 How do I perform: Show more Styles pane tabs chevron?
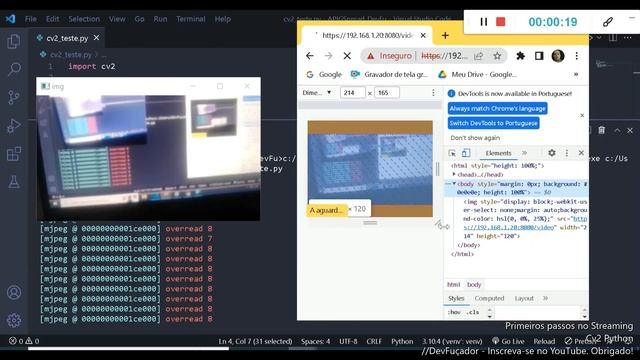tap(545, 298)
